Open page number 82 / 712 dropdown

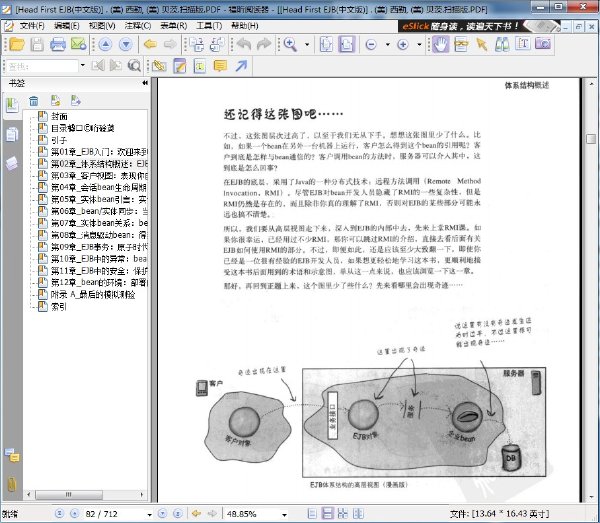coord(150,514)
